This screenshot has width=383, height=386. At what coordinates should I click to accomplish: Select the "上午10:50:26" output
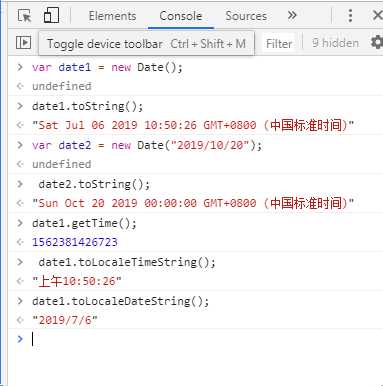pyautogui.click(x=77, y=281)
